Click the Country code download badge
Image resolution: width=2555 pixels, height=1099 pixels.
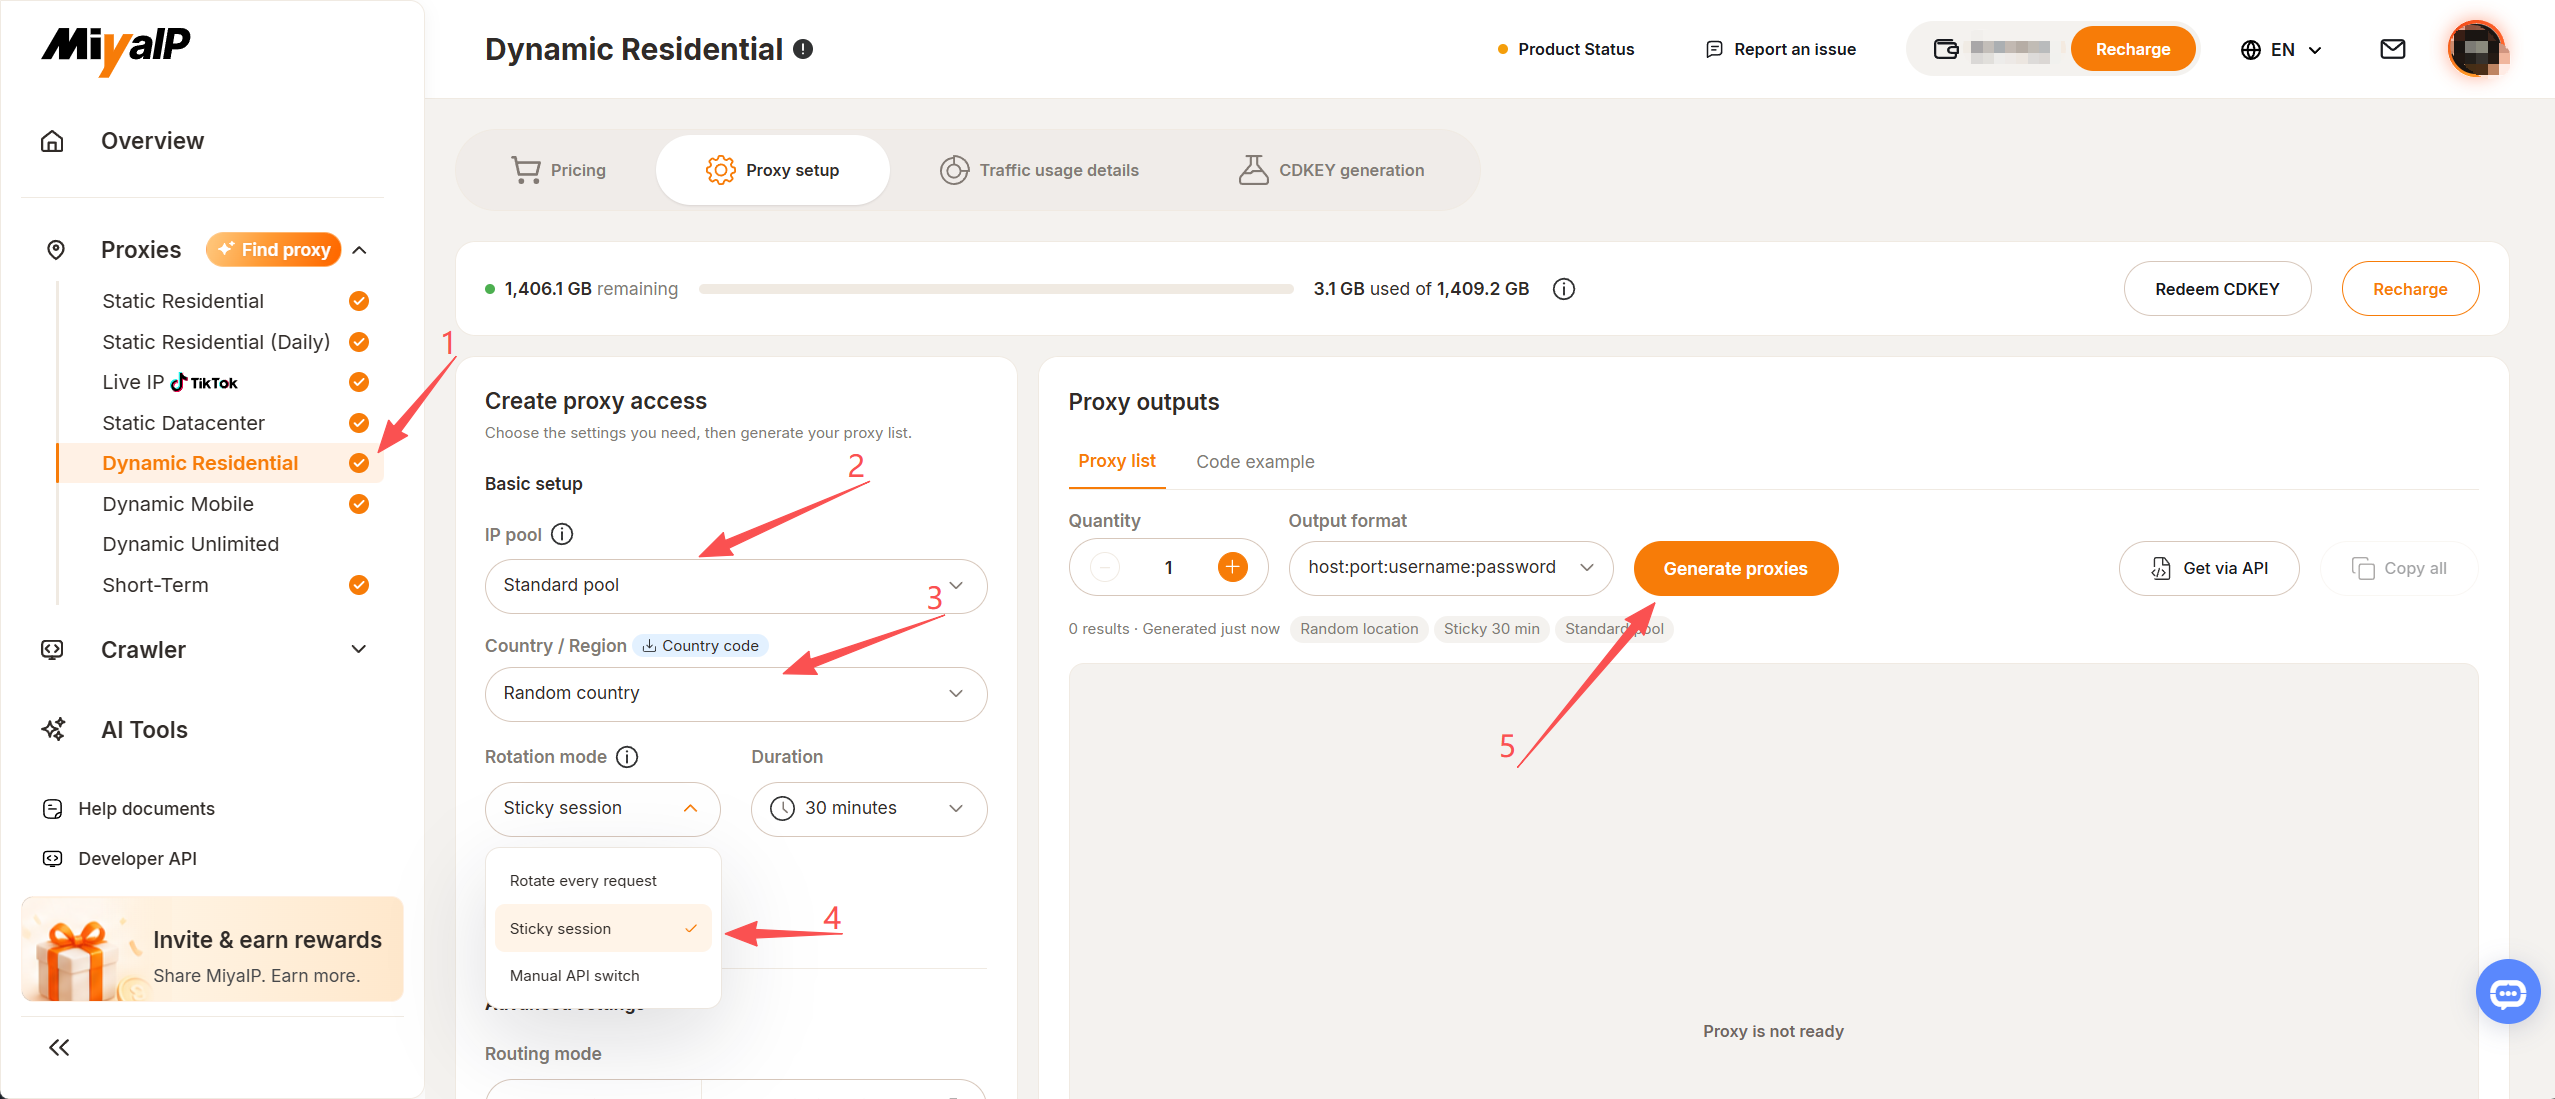[x=700, y=646]
